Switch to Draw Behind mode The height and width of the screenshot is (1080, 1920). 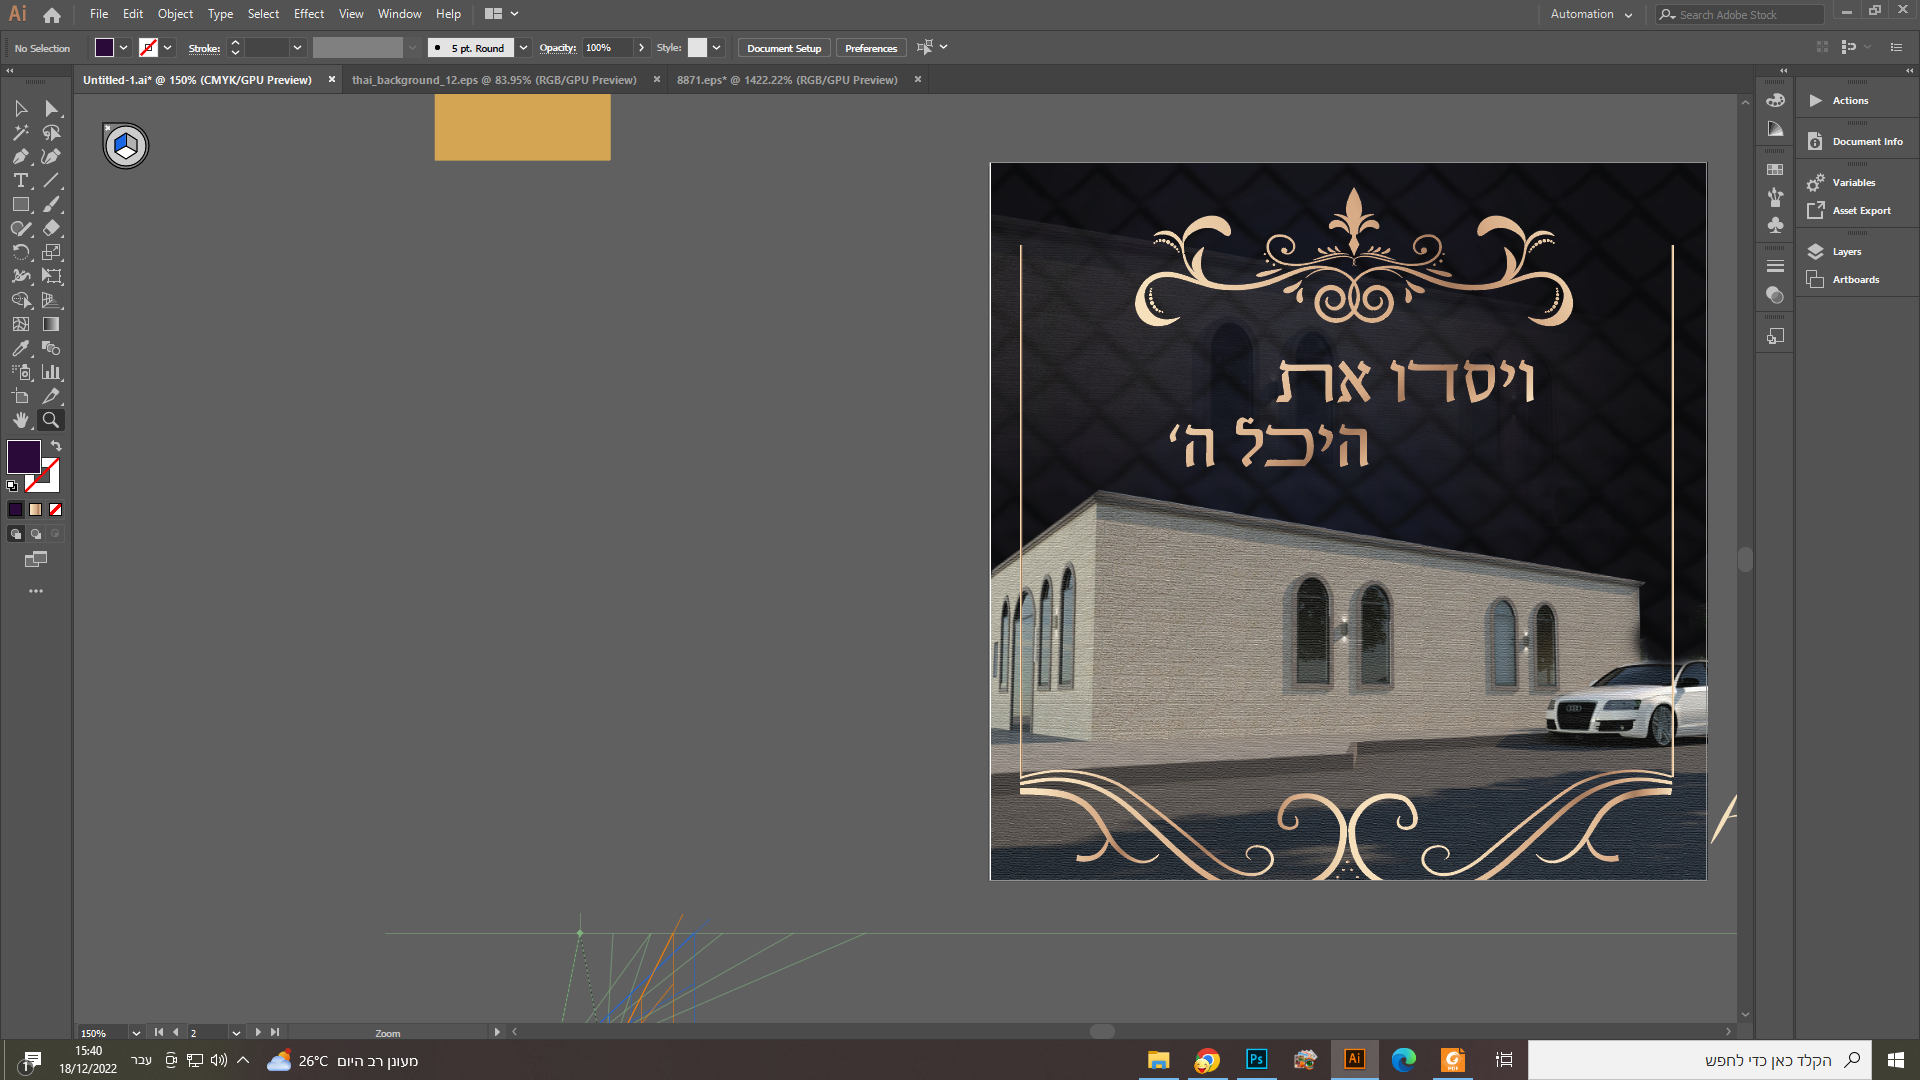tap(36, 534)
